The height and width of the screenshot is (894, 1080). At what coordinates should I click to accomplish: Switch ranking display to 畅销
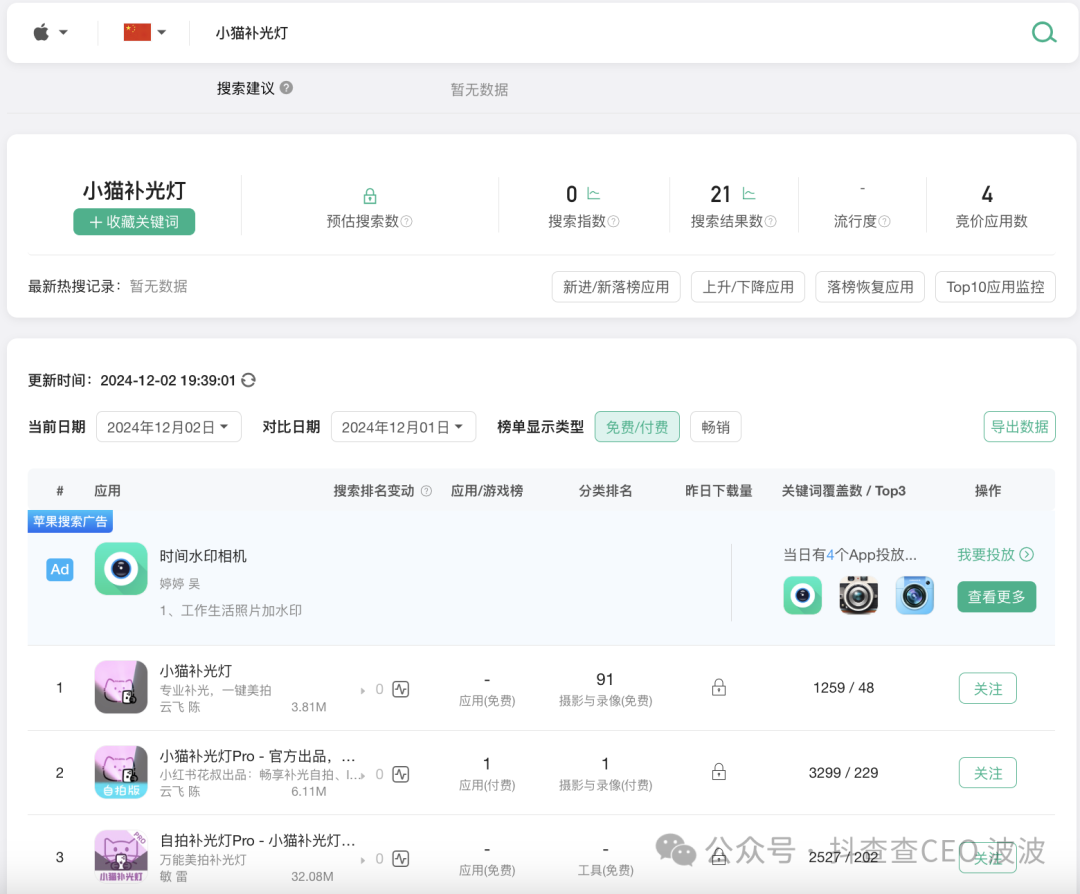pyautogui.click(x=715, y=426)
